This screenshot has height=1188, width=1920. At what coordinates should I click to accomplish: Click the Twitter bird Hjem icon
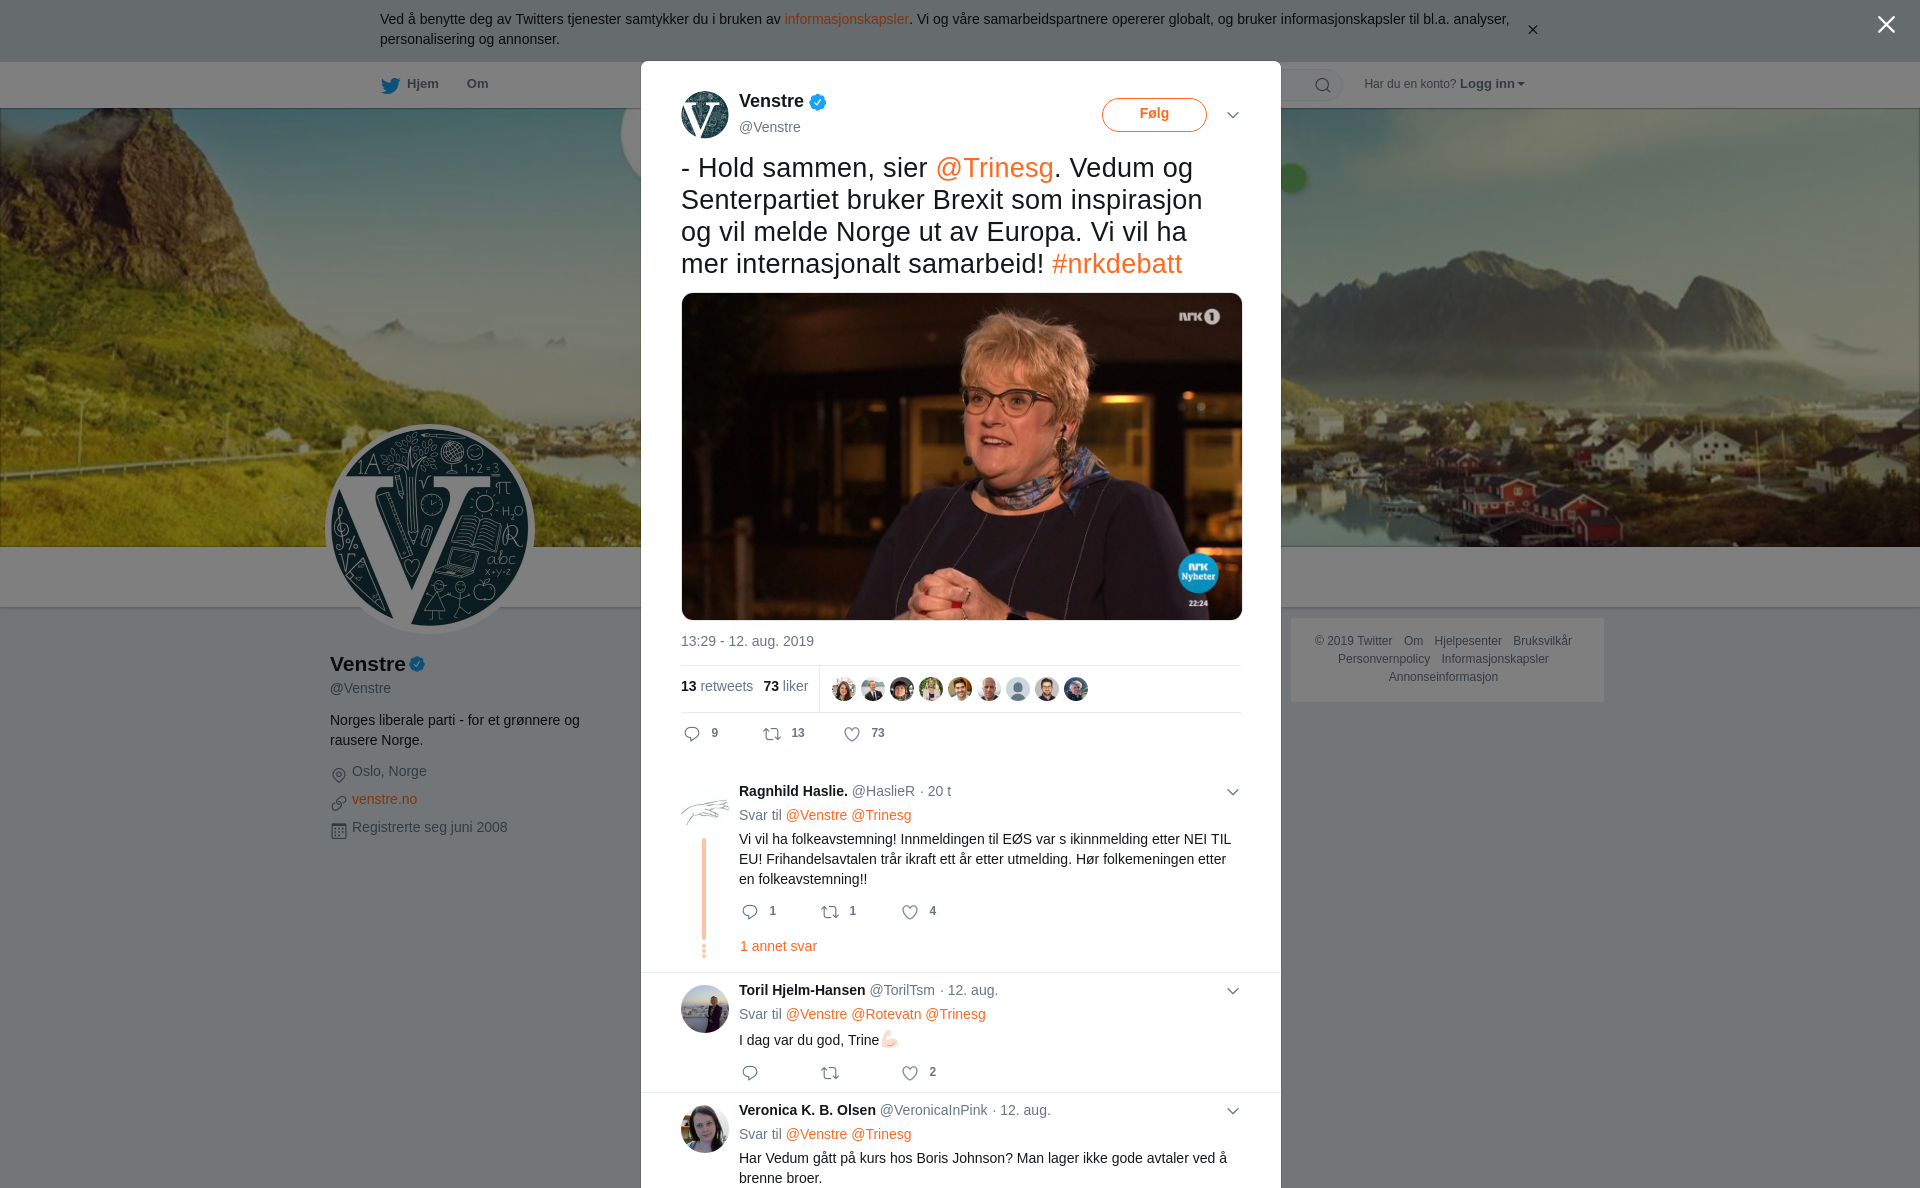point(390,86)
